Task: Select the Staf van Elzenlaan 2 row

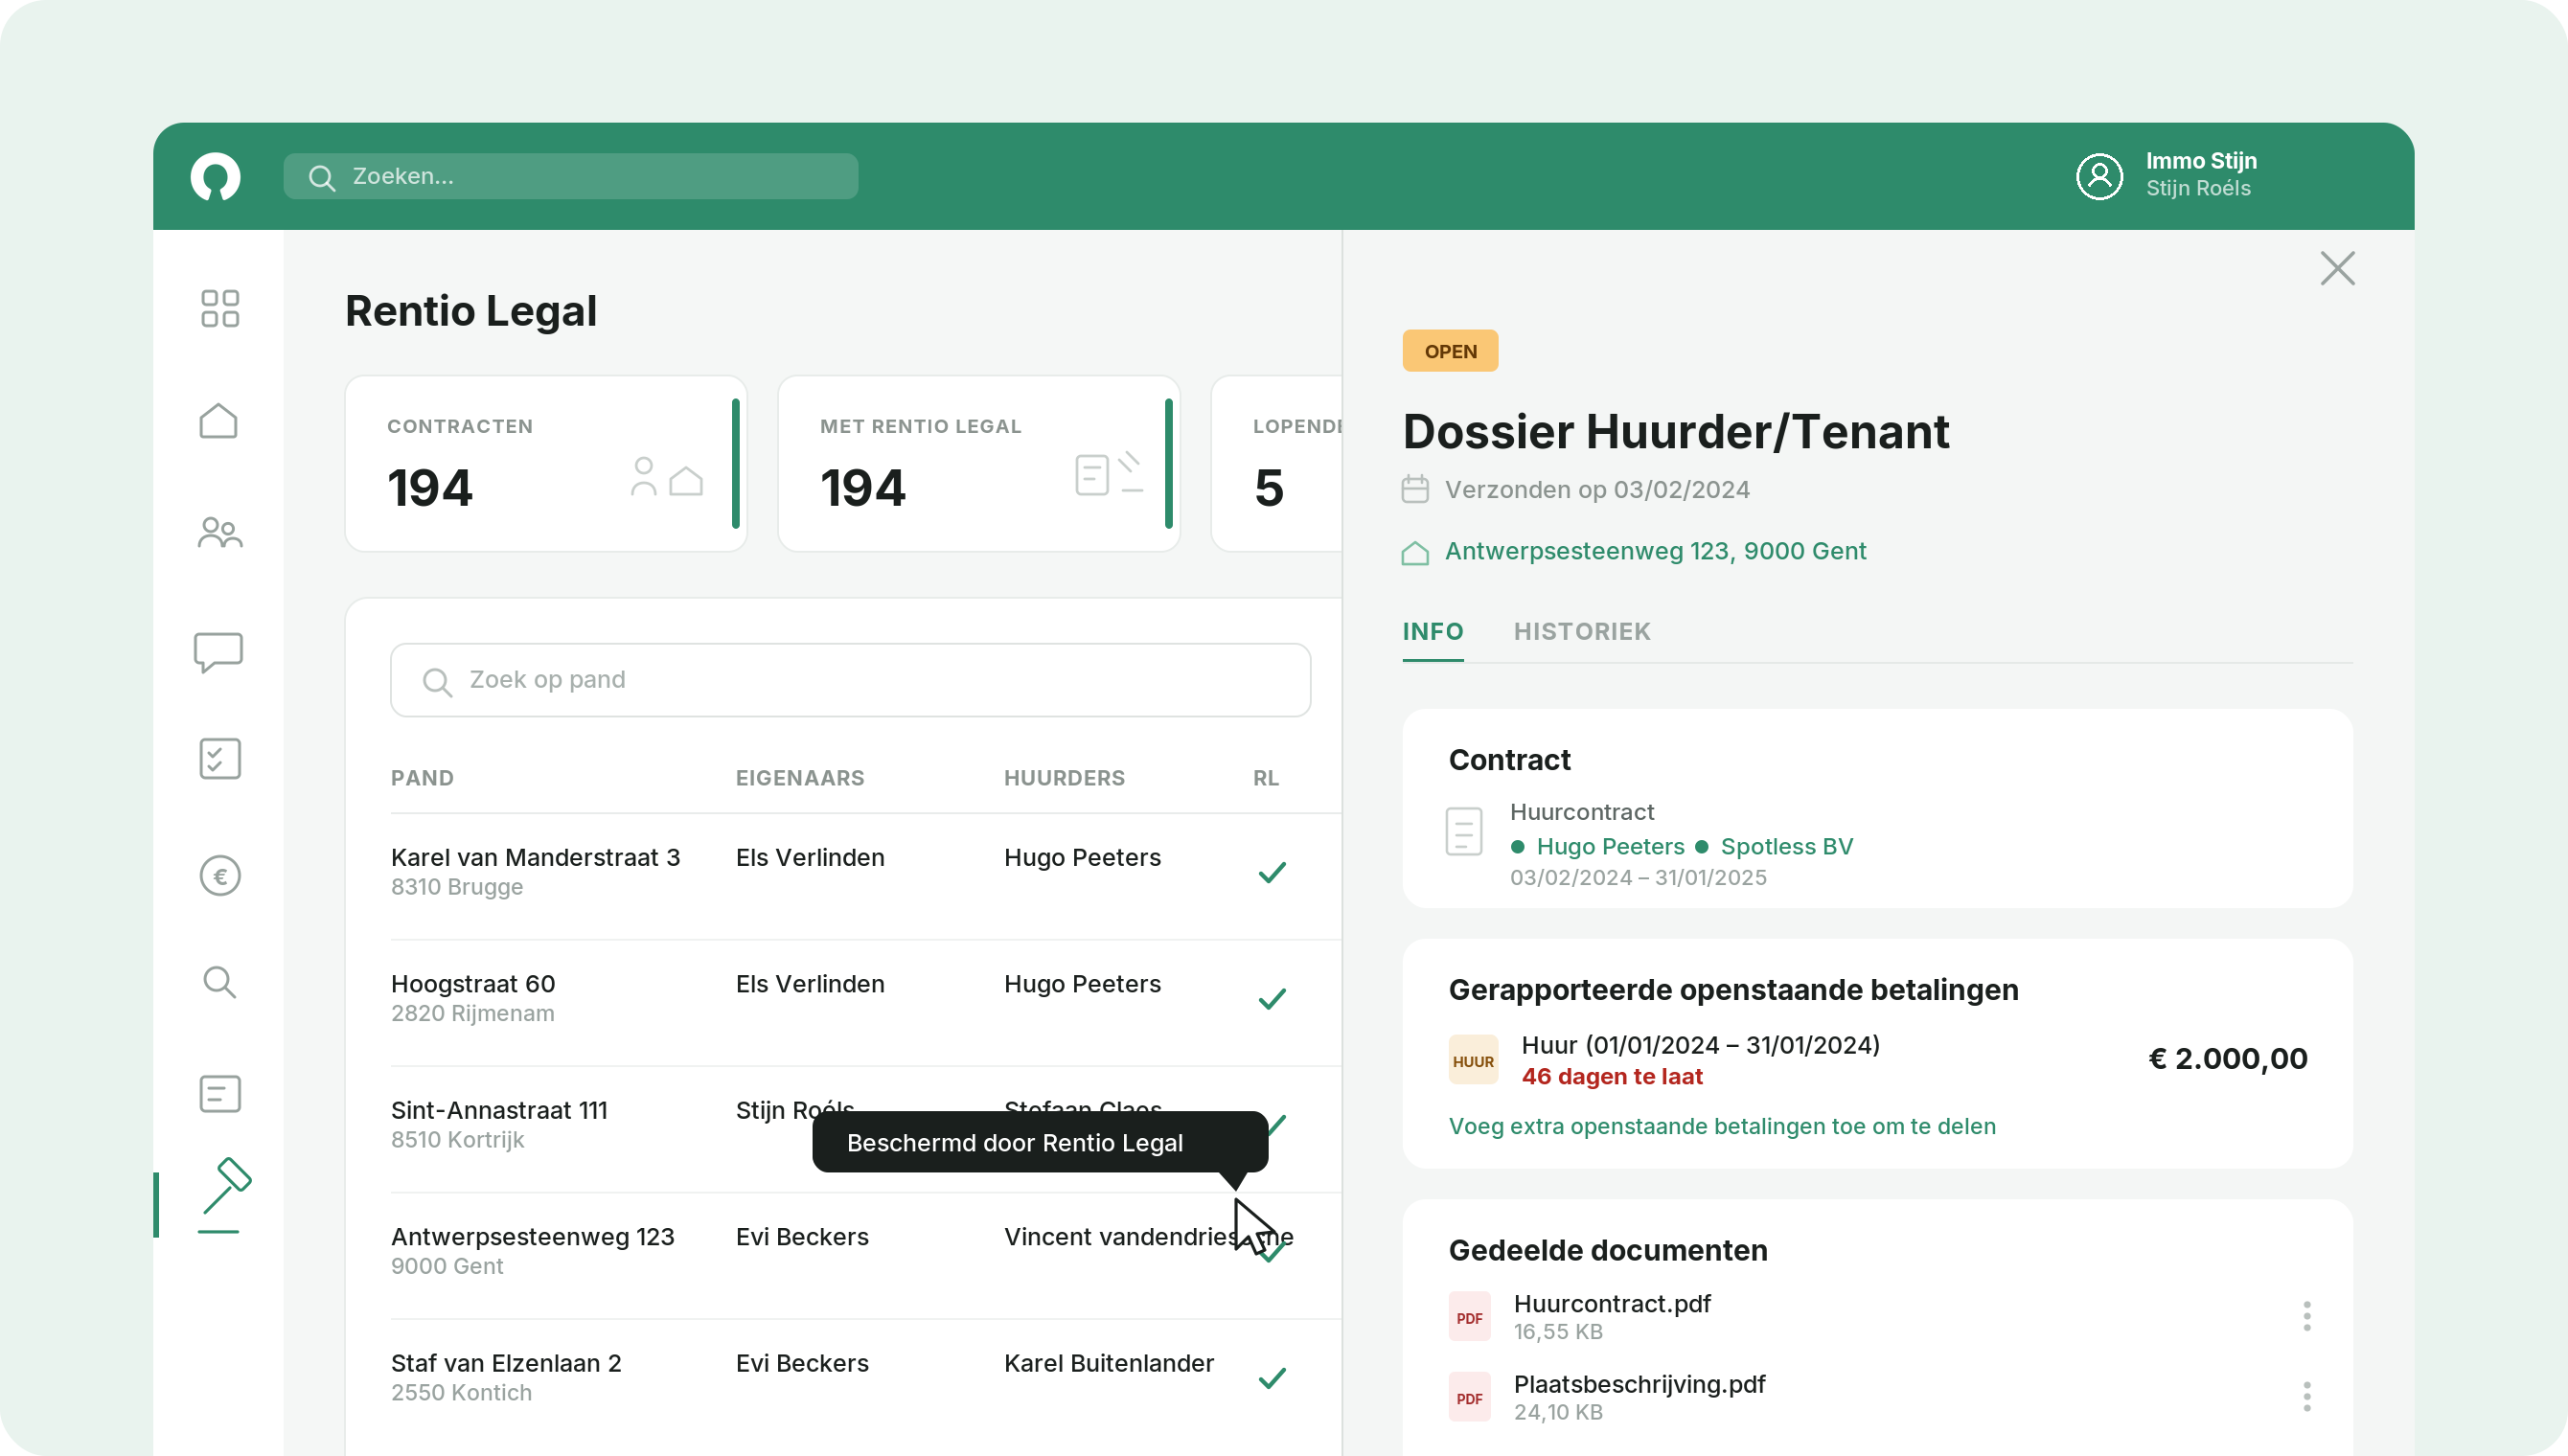Action: click(865, 1381)
